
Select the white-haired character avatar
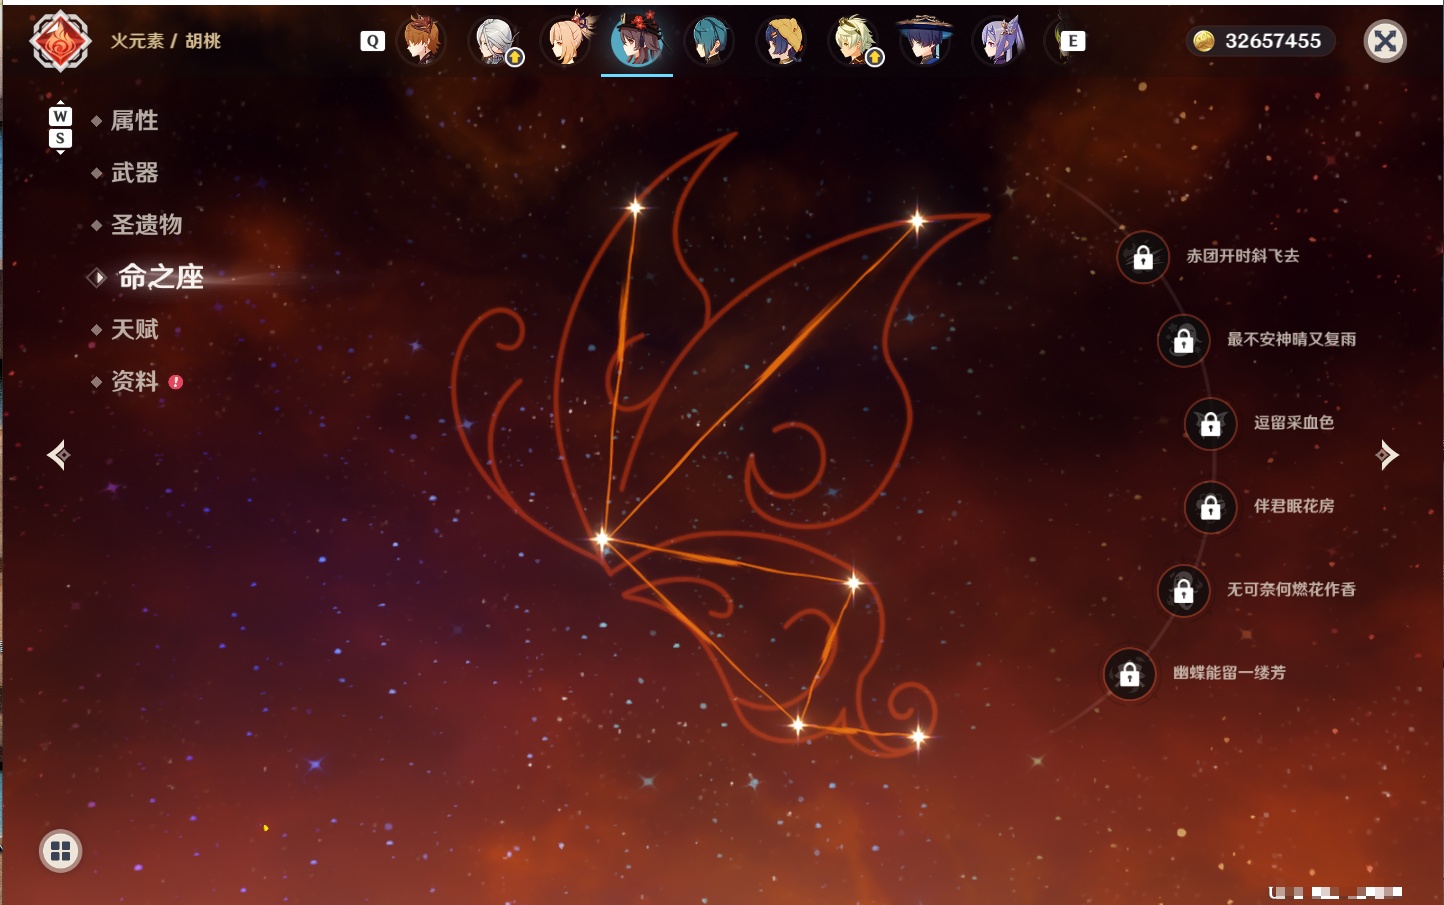495,41
